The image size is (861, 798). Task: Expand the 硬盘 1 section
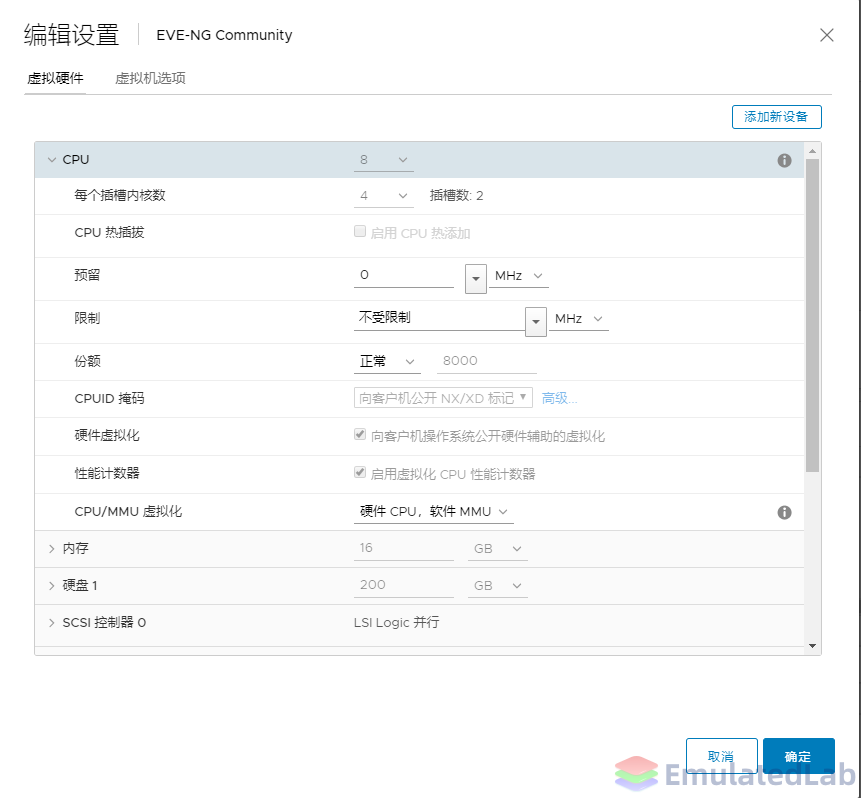52,585
